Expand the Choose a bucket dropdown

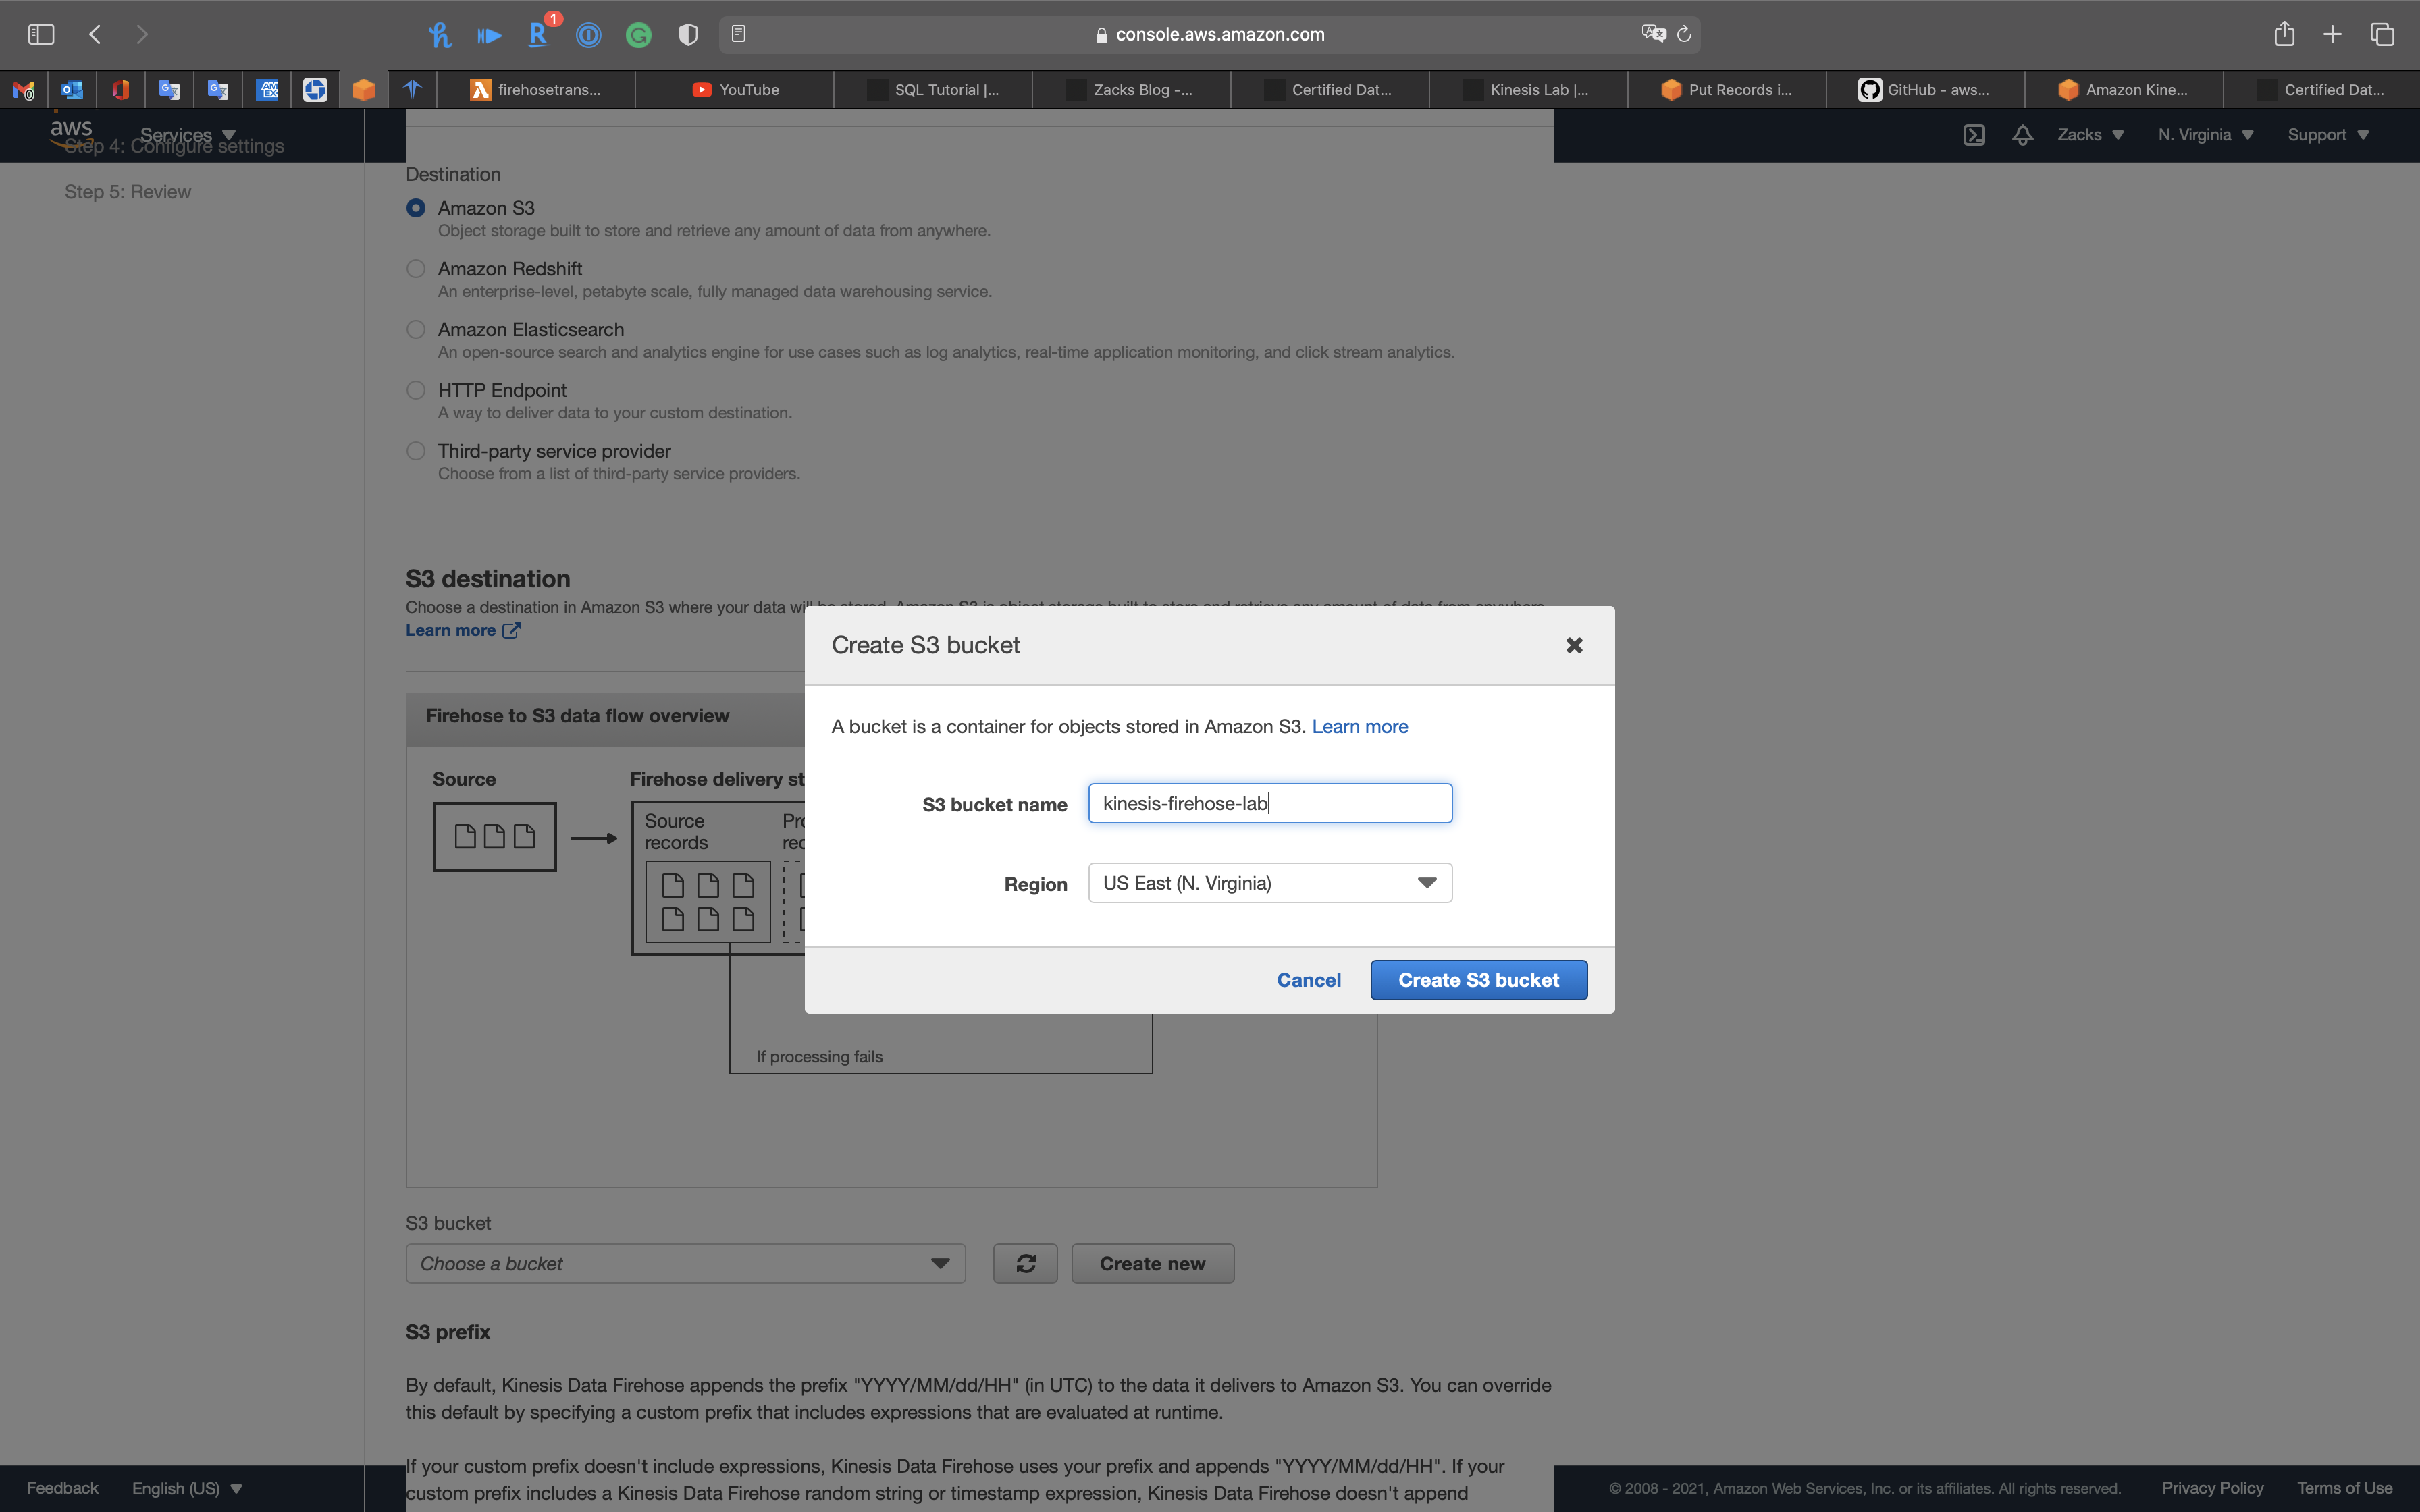pyautogui.click(x=685, y=1264)
